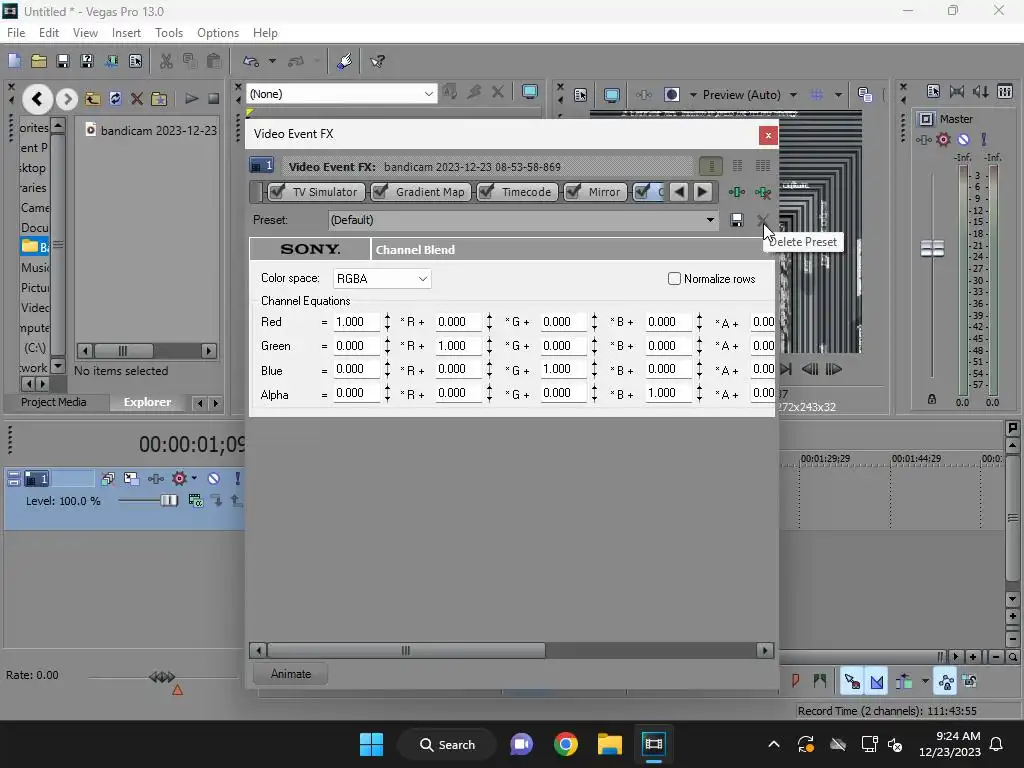Viewport: 1024px width, 768px height.
Task: Click the Delete Preset X icon
Action: (762, 220)
